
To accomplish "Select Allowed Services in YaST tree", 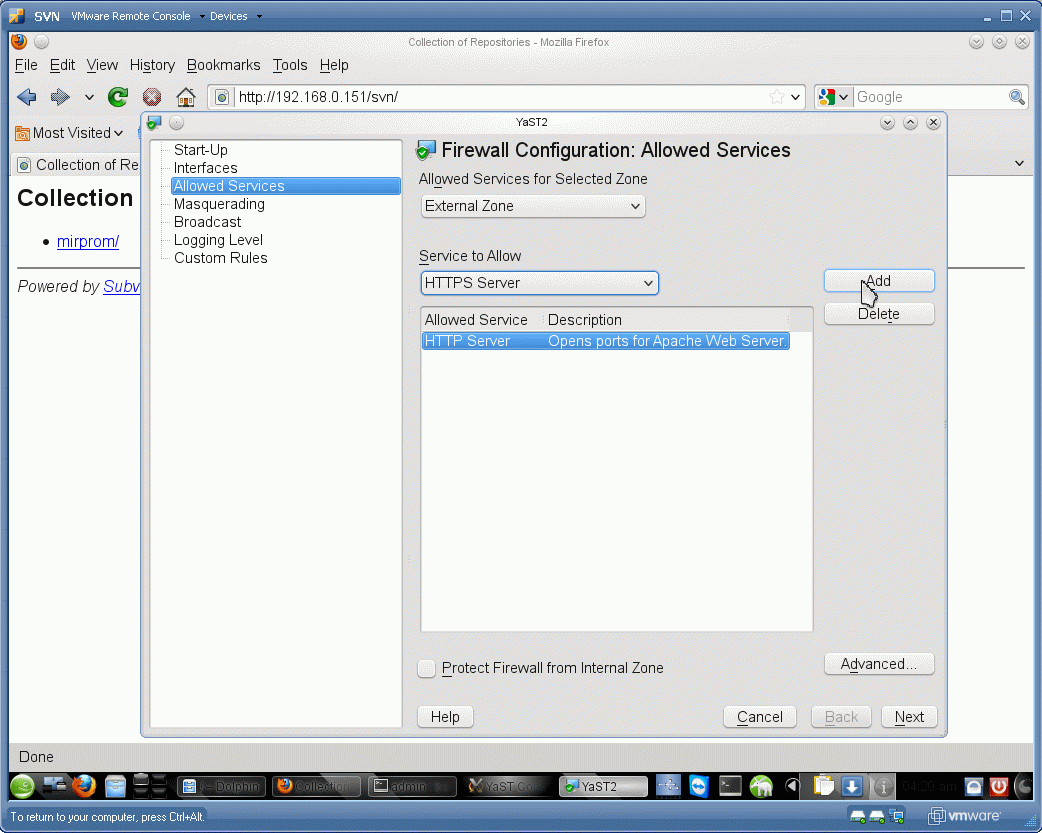I will click(286, 186).
